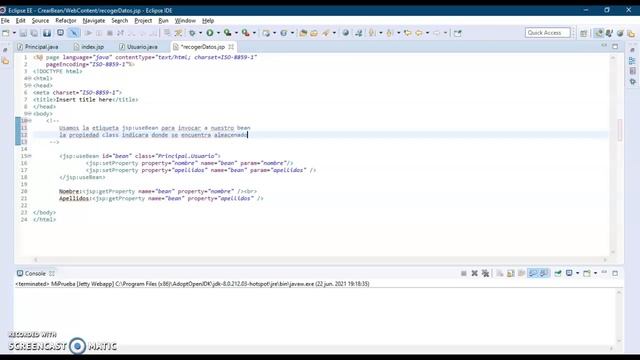640x360 pixels.
Task: Open the New file dropdown arrow
Action: (14, 33)
